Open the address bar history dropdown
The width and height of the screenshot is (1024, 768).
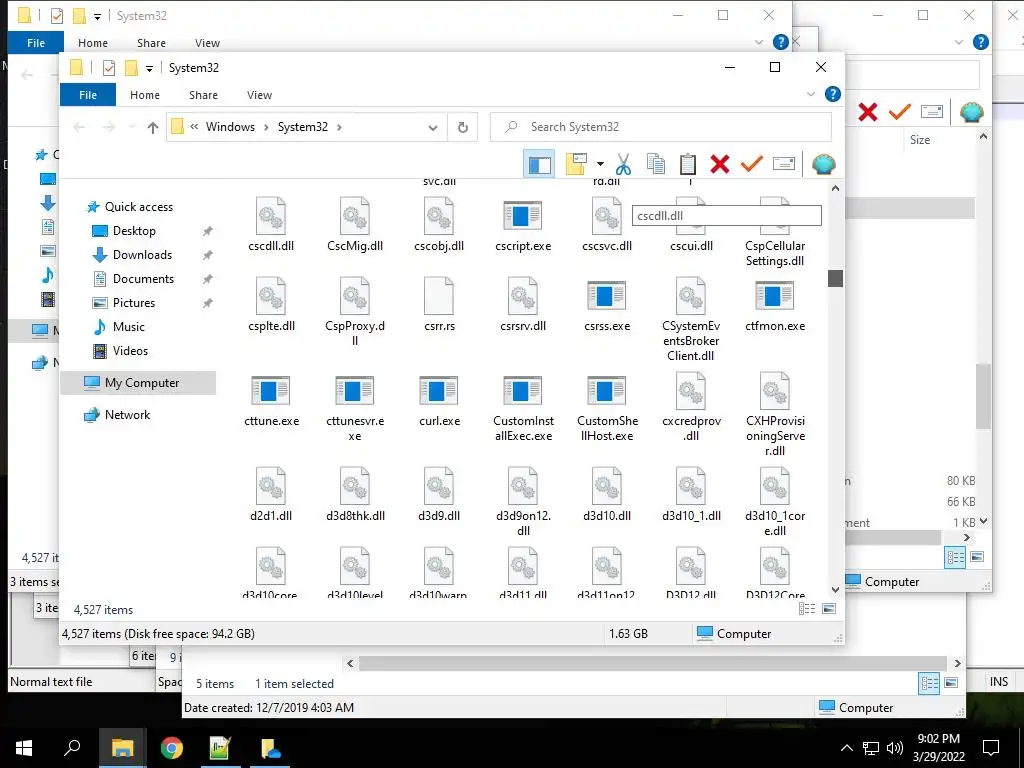(432, 127)
